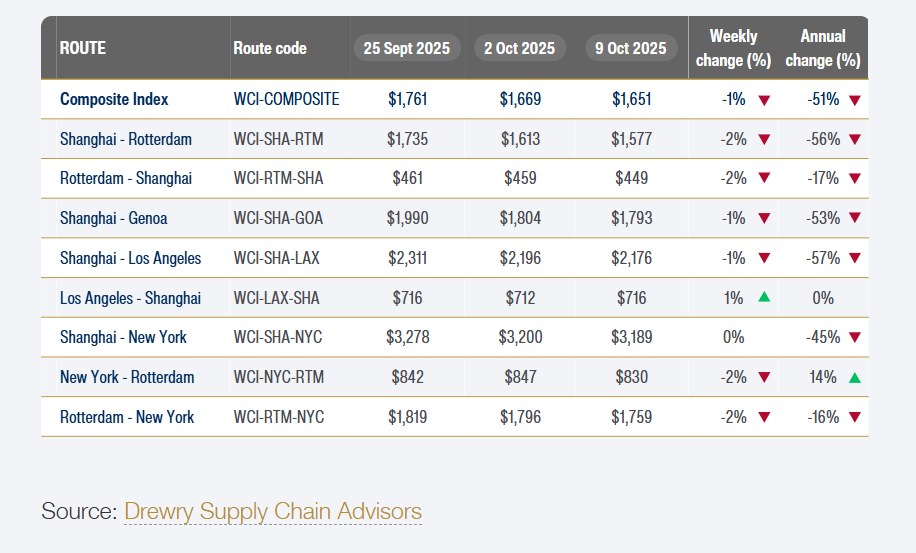Viewport: 916px width, 553px height.
Task: Click the Composite Index row label
Action: (x=114, y=100)
